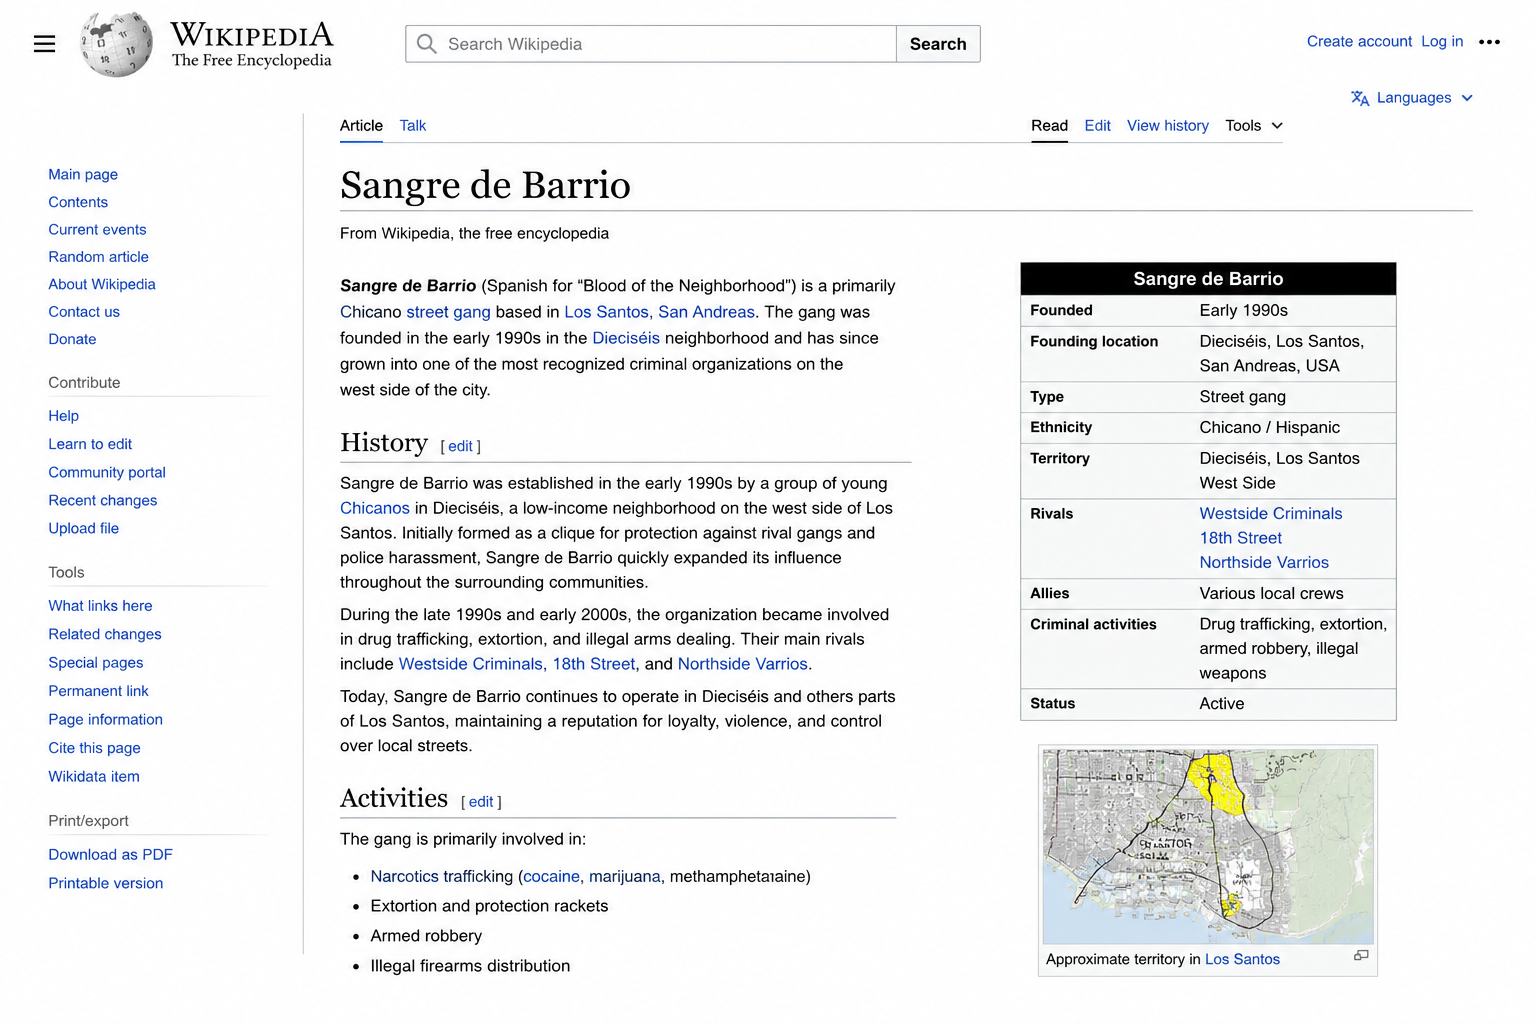Image resolution: width=1536 pixels, height=1024 pixels.
Task: Open Contents in the sidebar
Action: click(78, 202)
